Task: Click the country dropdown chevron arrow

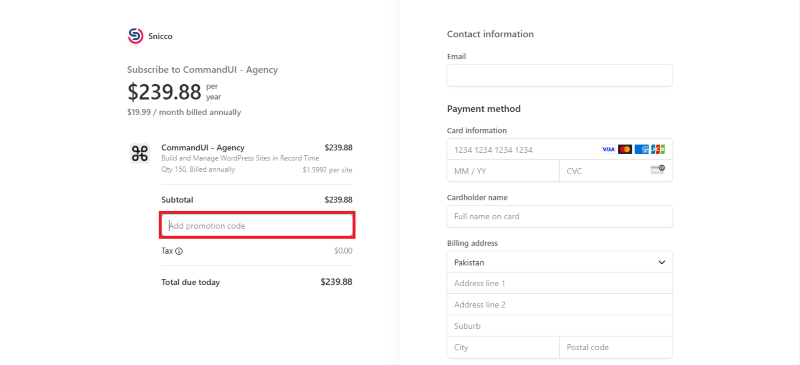Action: 662,262
